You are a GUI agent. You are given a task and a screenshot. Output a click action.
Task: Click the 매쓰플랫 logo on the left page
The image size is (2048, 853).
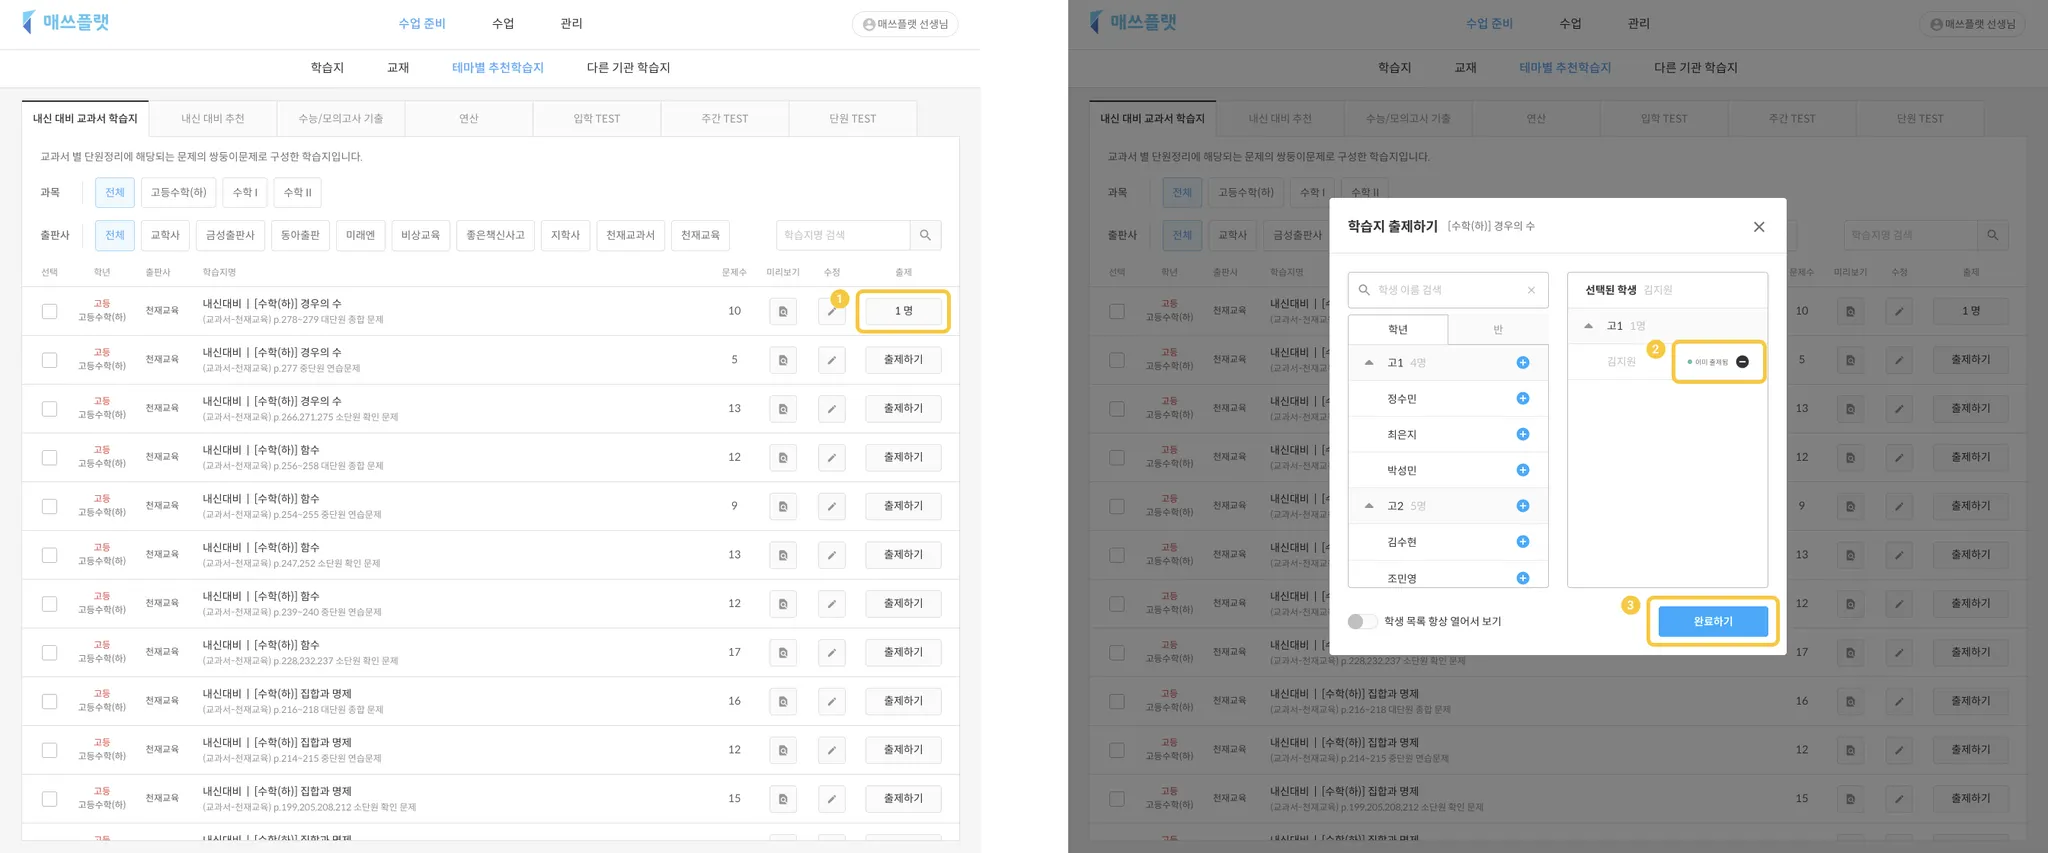(66, 22)
